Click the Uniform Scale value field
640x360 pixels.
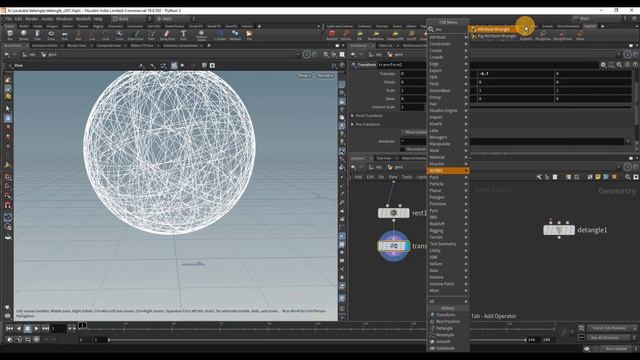pyautogui.click(x=413, y=107)
